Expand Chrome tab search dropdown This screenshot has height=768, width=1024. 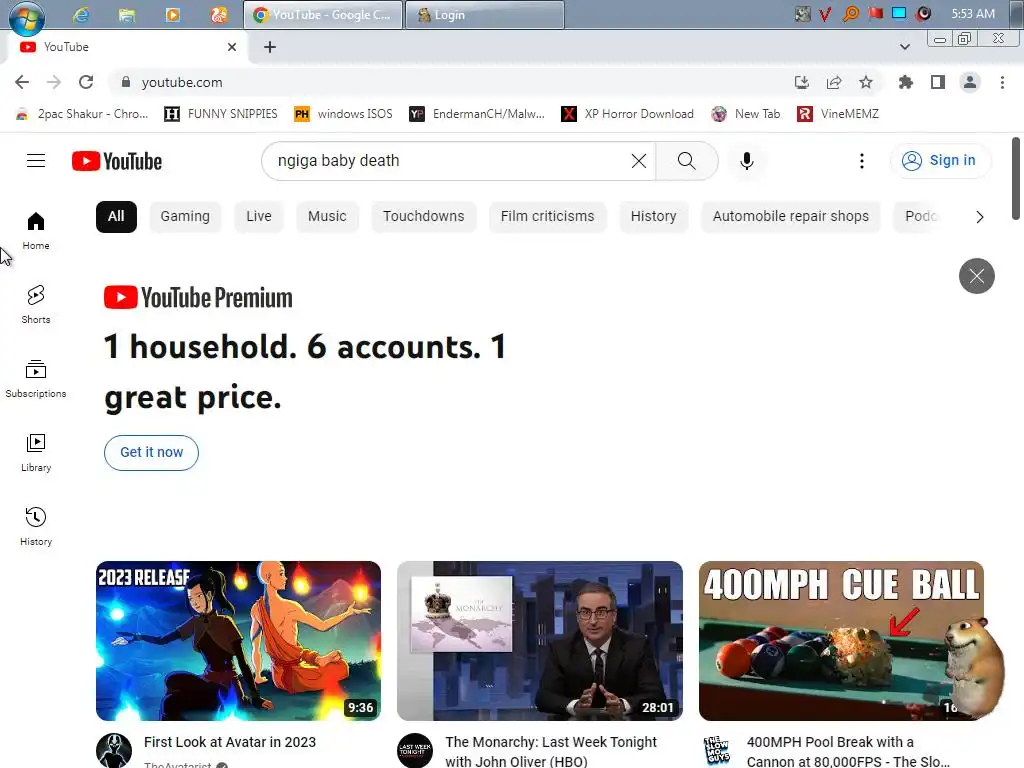(904, 47)
